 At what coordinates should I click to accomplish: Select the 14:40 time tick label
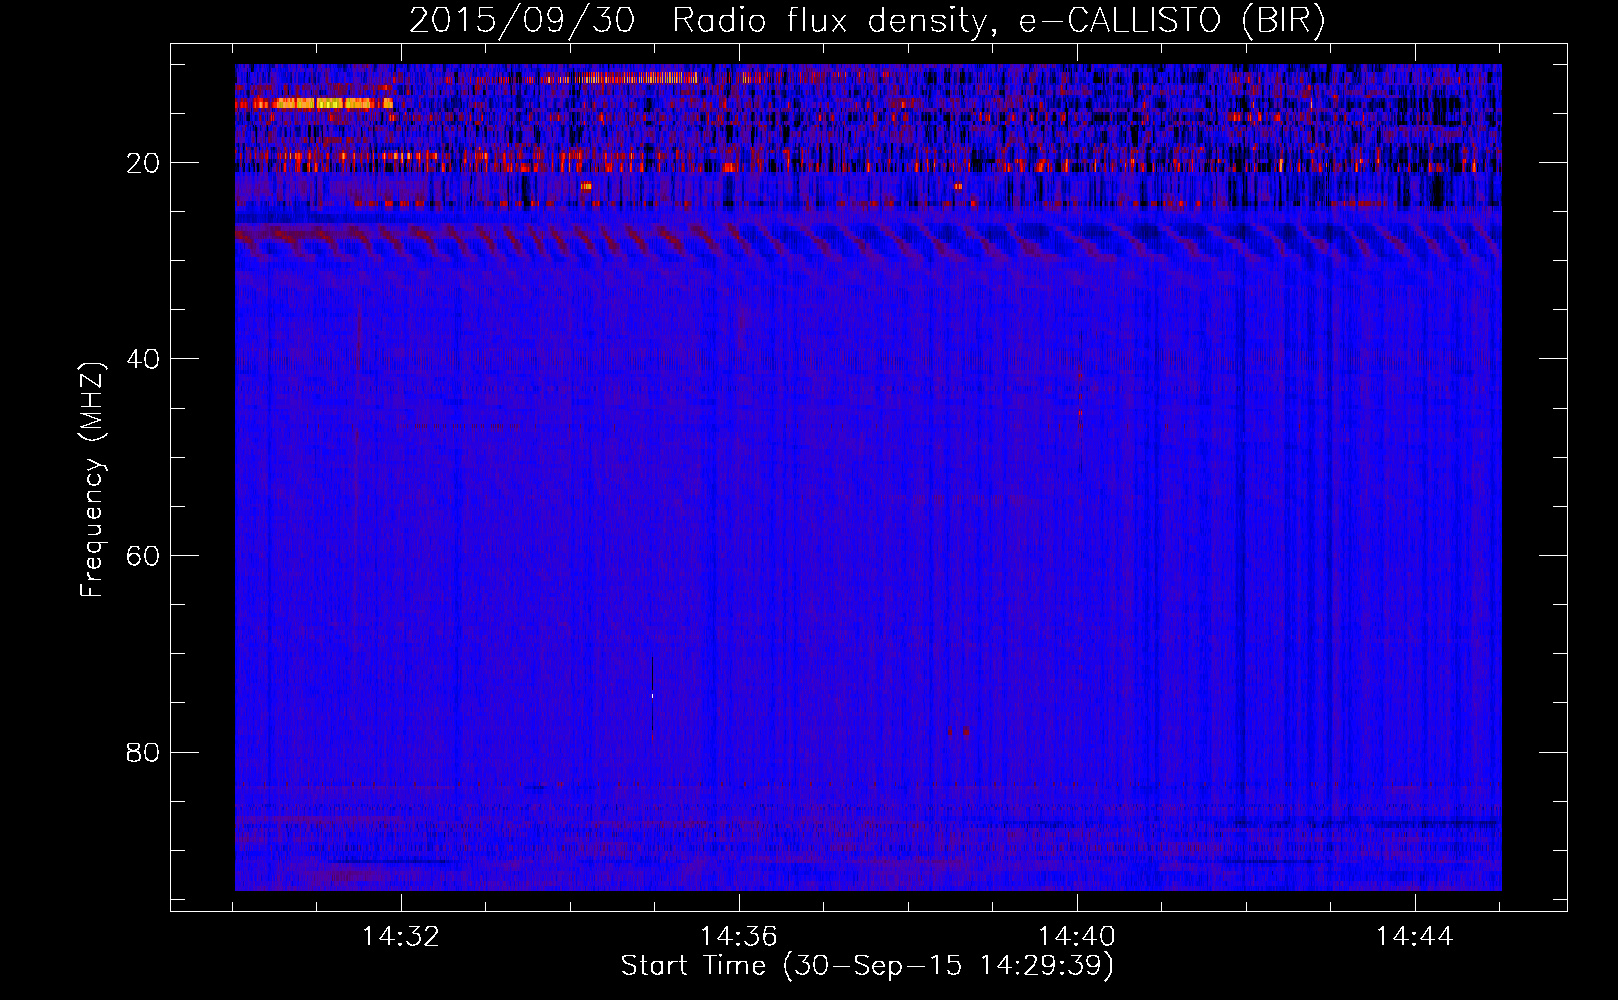1077,937
